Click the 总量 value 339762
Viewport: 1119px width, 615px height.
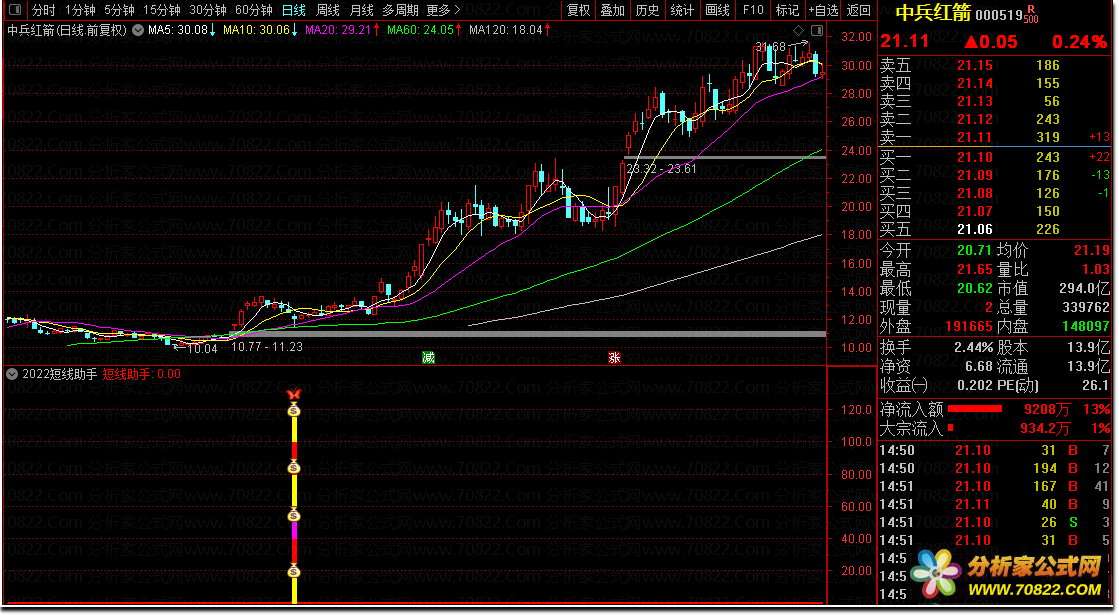tap(1085, 307)
